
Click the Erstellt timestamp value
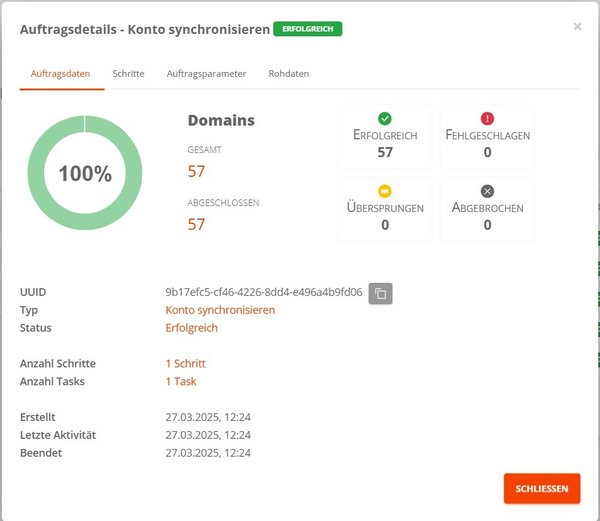[x=208, y=417]
